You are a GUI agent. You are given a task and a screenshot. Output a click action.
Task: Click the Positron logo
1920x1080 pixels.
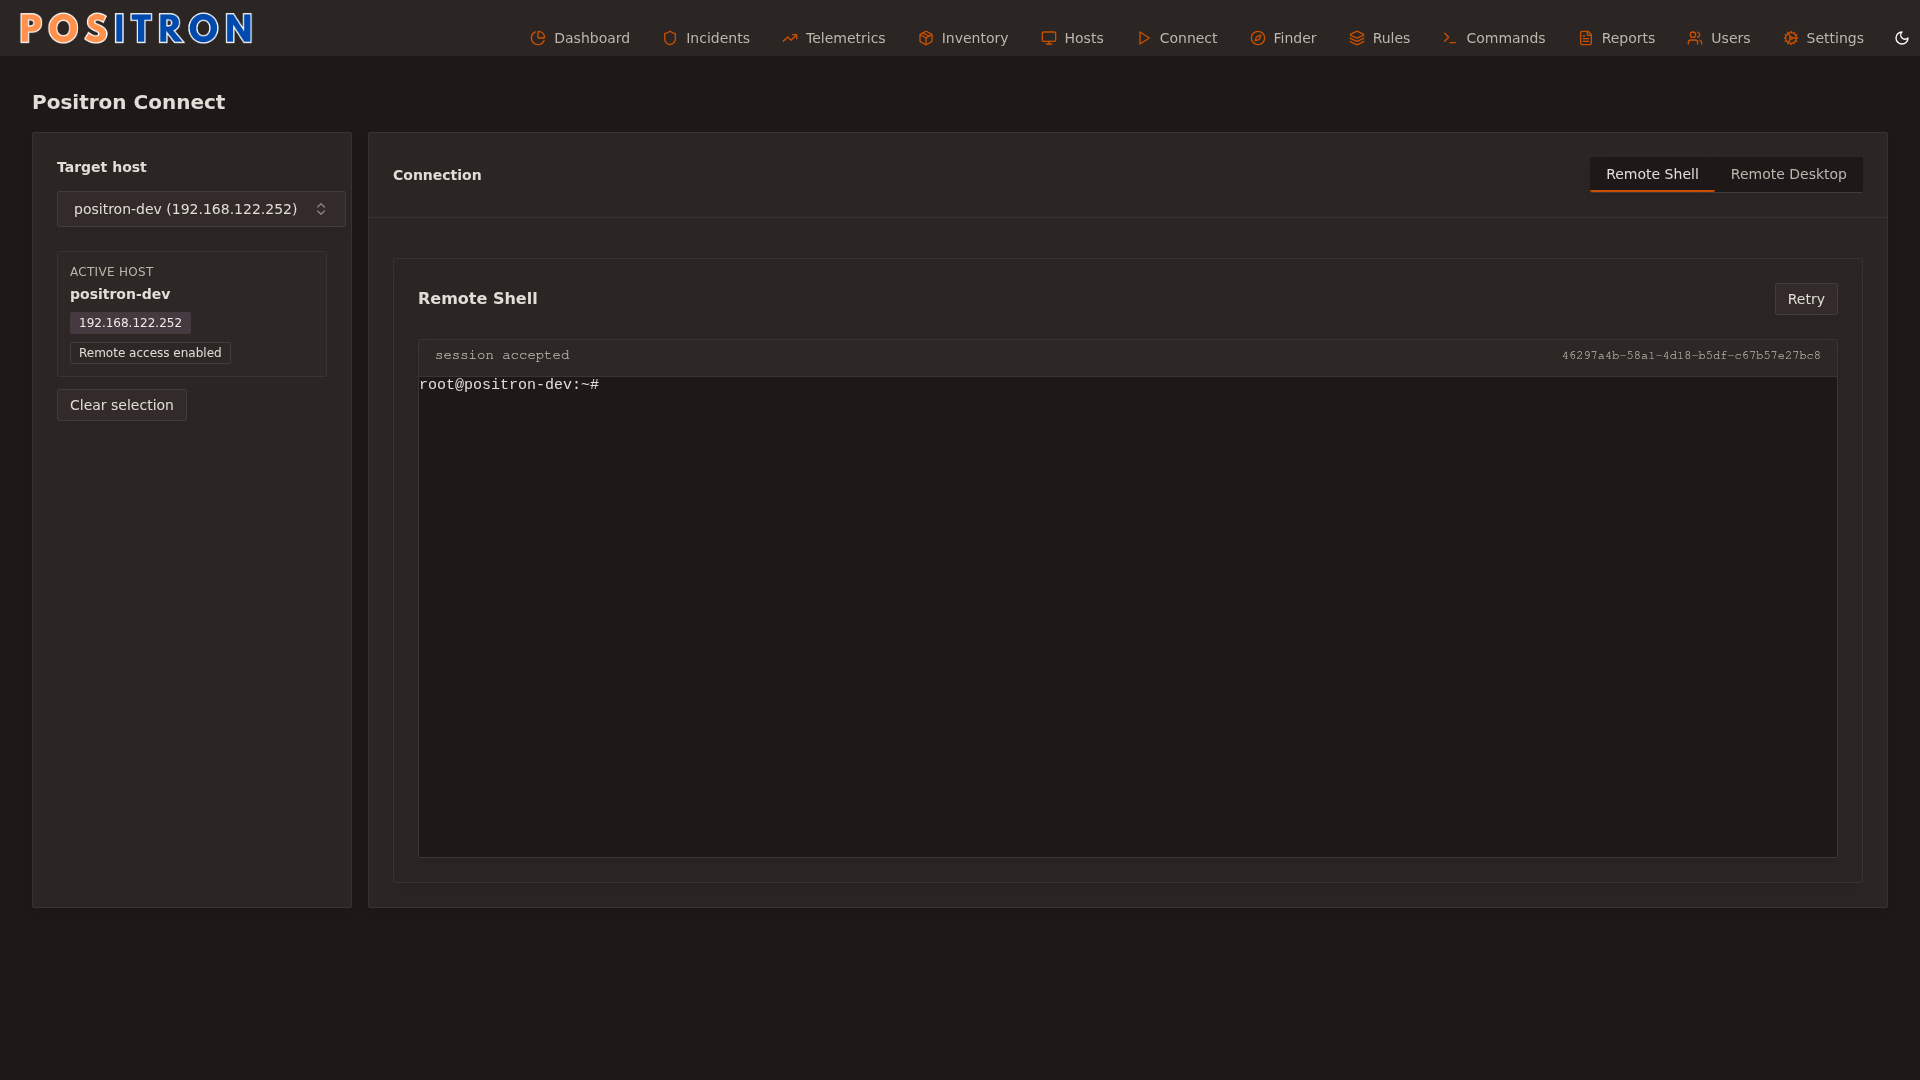pos(136,28)
